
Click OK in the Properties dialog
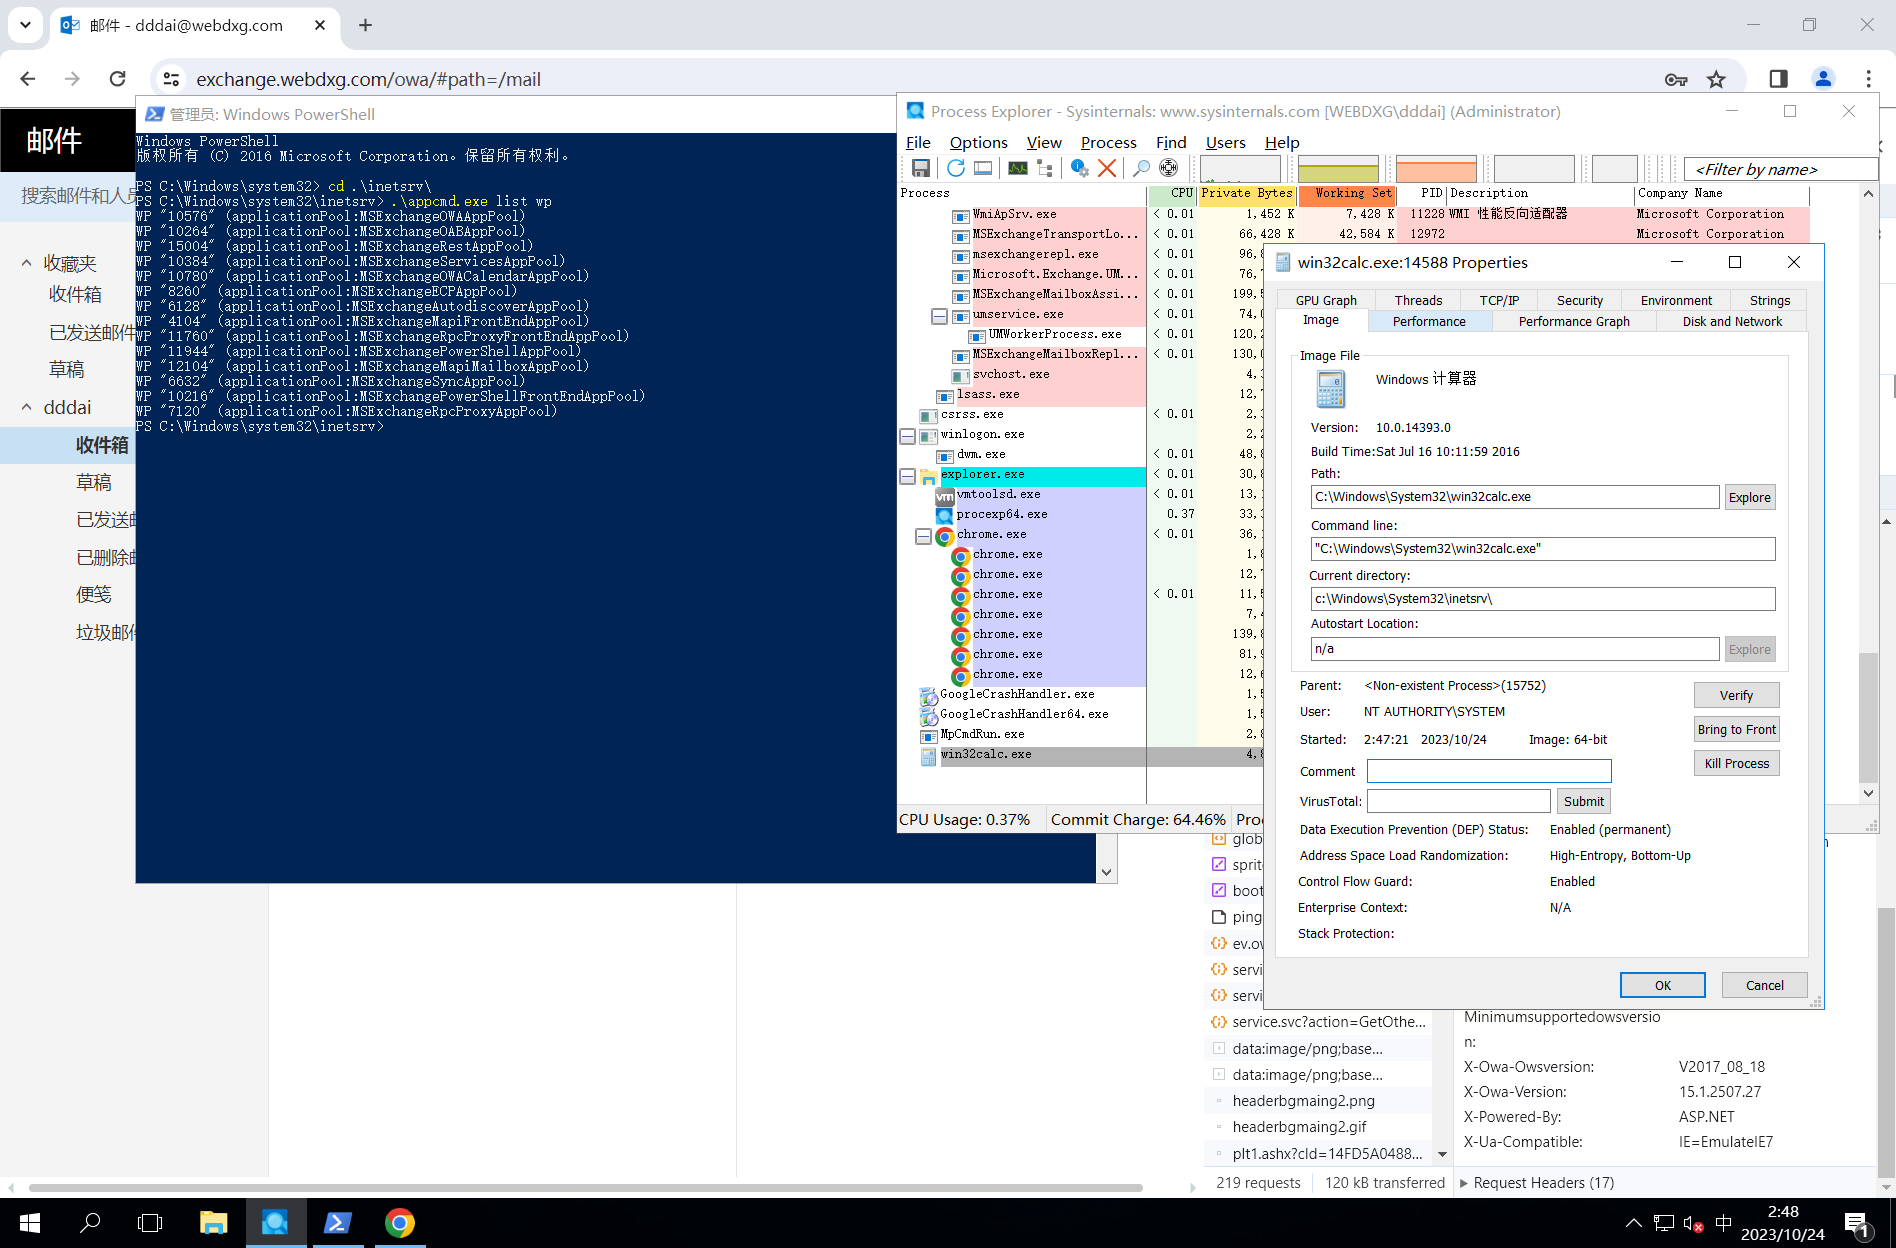(1662, 985)
